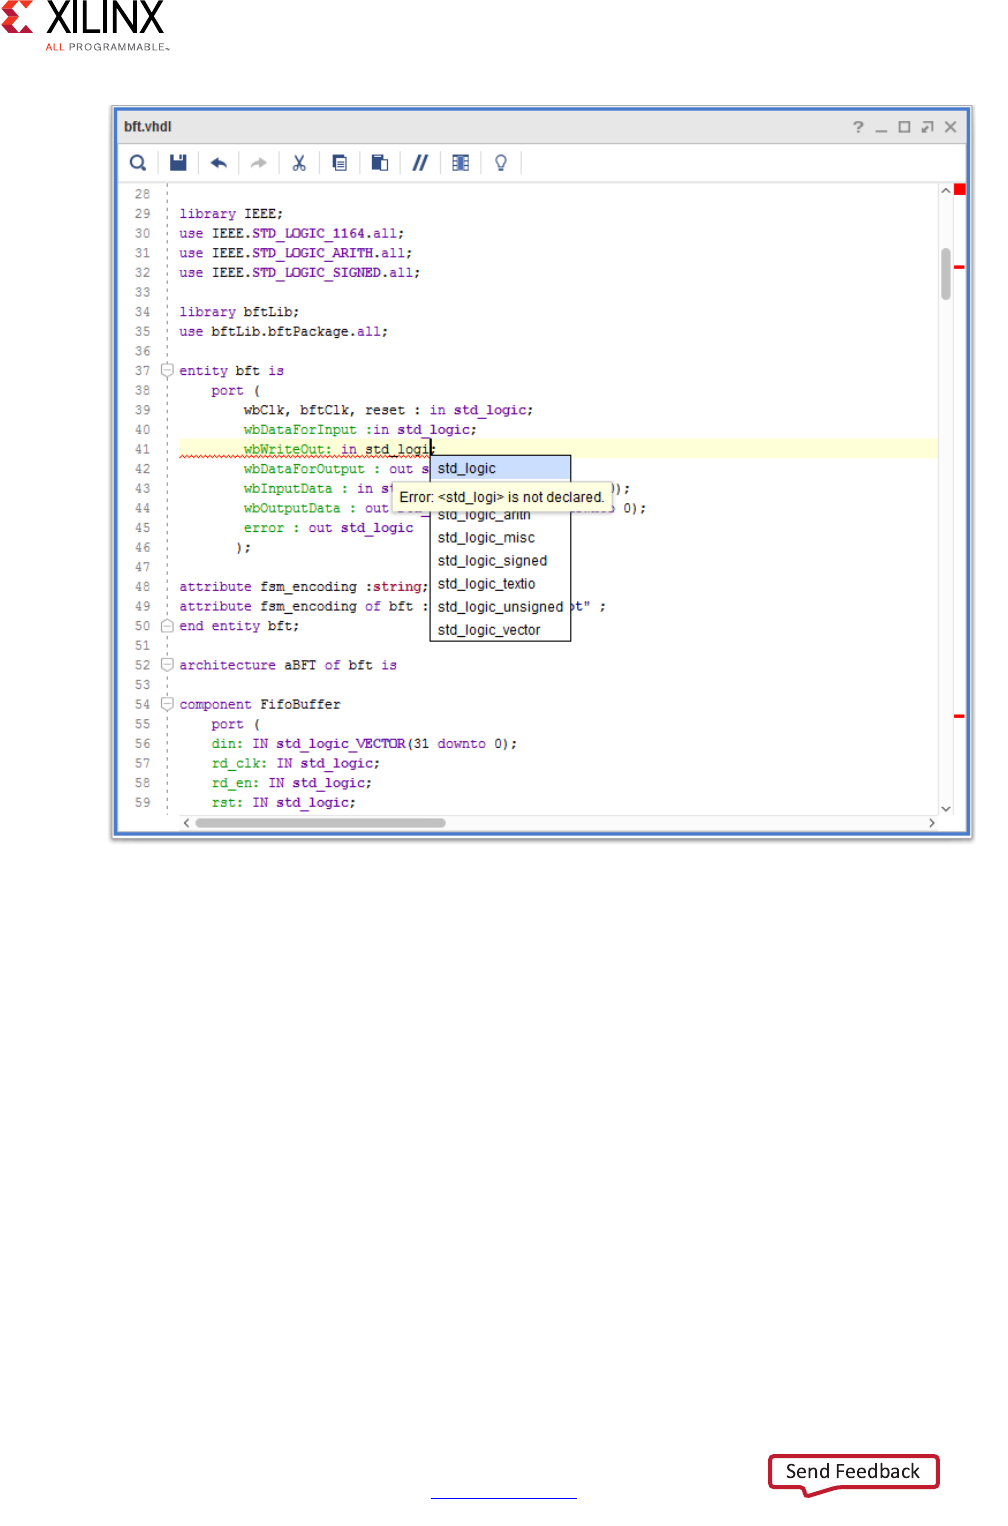The width and height of the screenshot is (1008, 1526).
Task: Click 'error : out std_logic' line
Action: (328, 528)
